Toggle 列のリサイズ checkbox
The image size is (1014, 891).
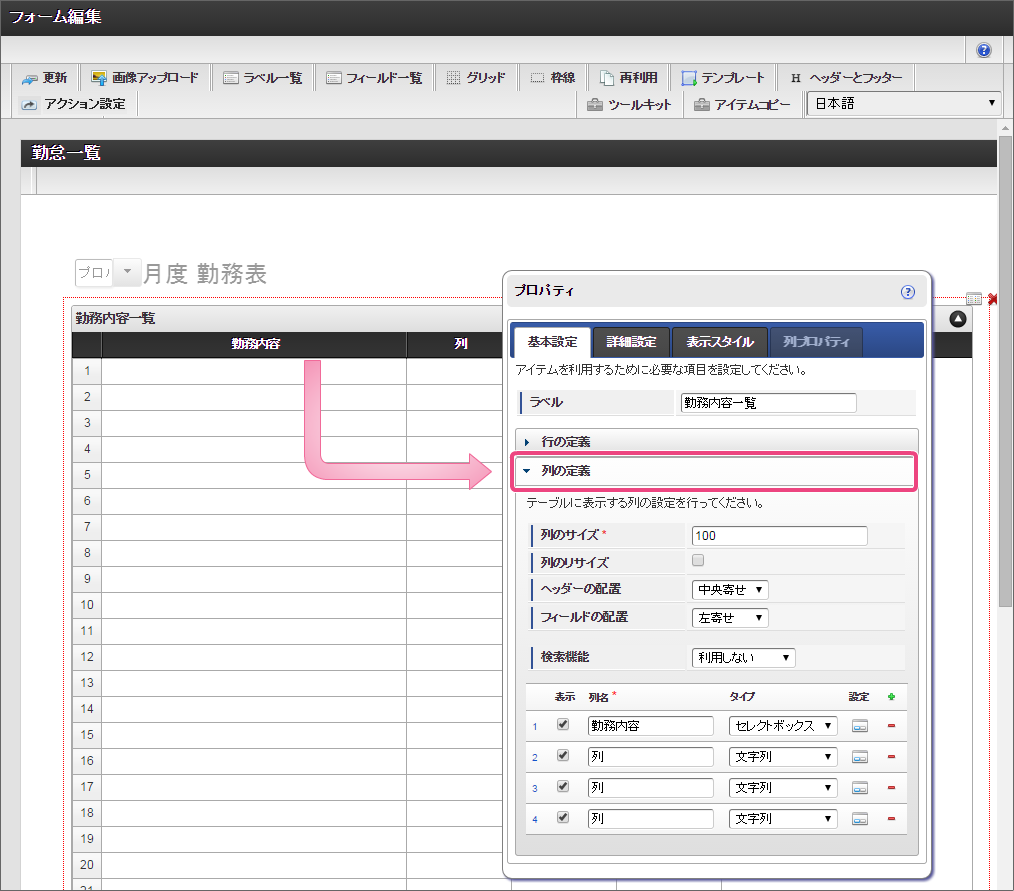(x=698, y=560)
